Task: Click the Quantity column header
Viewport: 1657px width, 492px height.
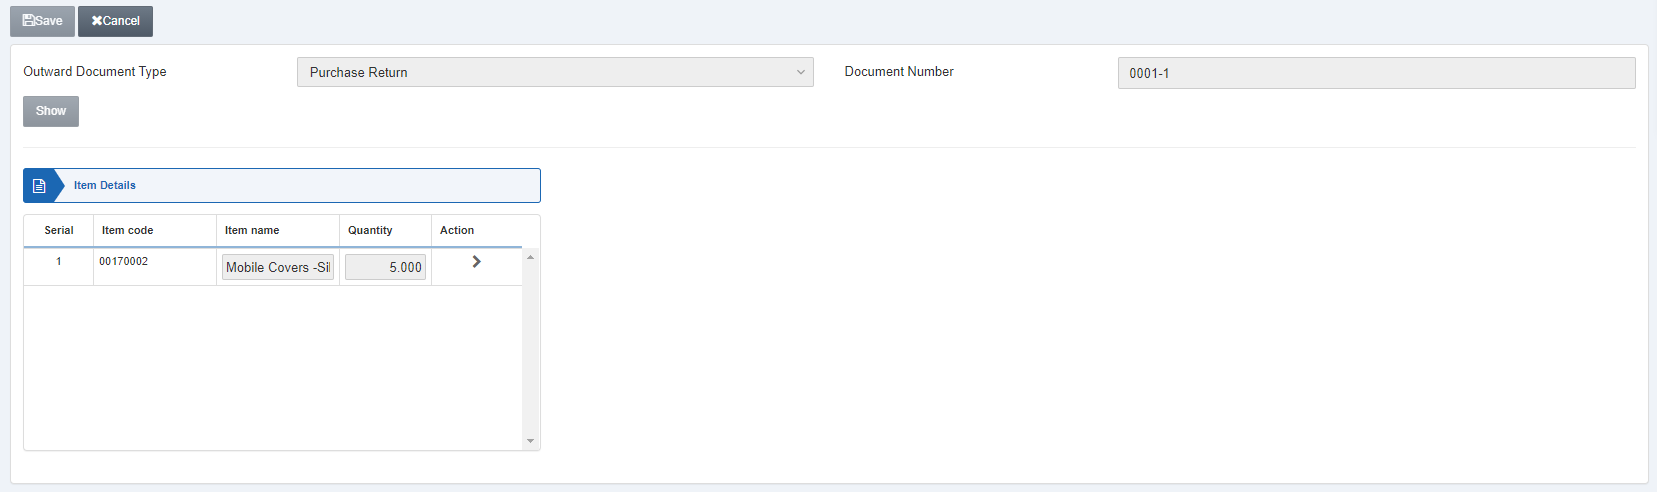Action: click(x=370, y=231)
